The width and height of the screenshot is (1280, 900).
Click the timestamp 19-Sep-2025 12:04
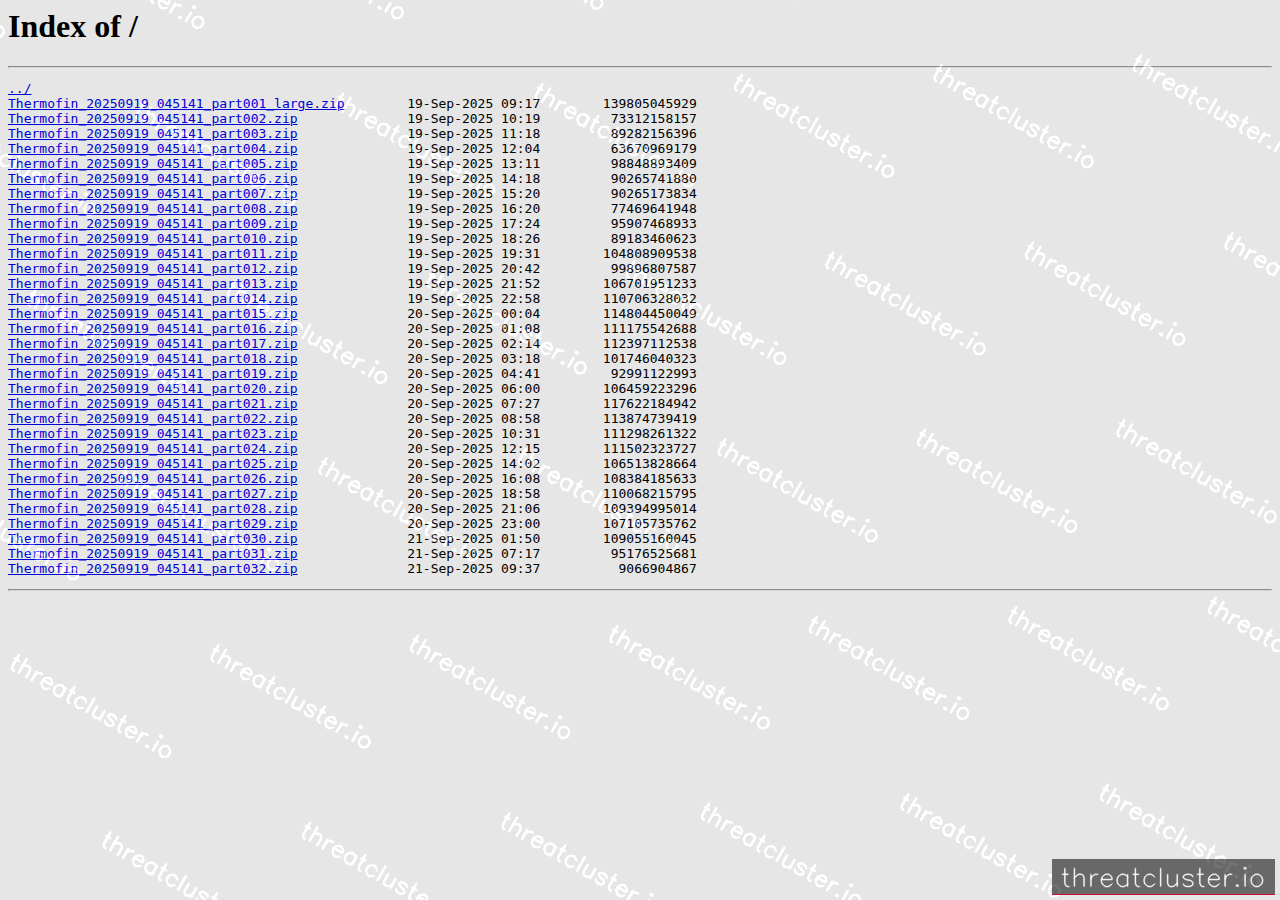pos(474,149)
